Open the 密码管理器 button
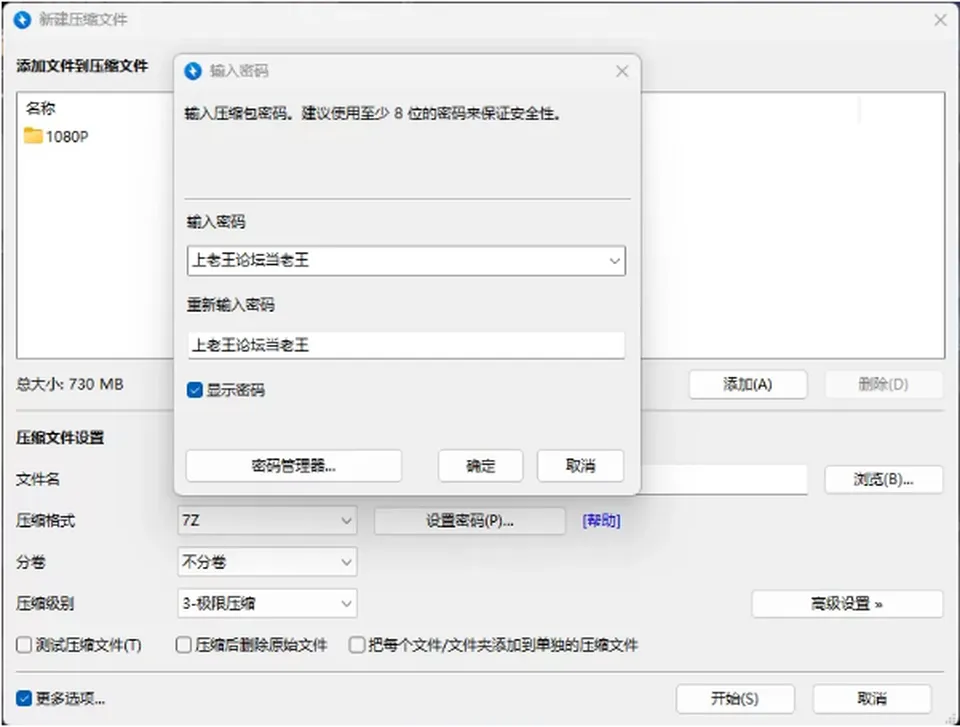This screenshot has height=727, width=960. [x=294, y=466]
